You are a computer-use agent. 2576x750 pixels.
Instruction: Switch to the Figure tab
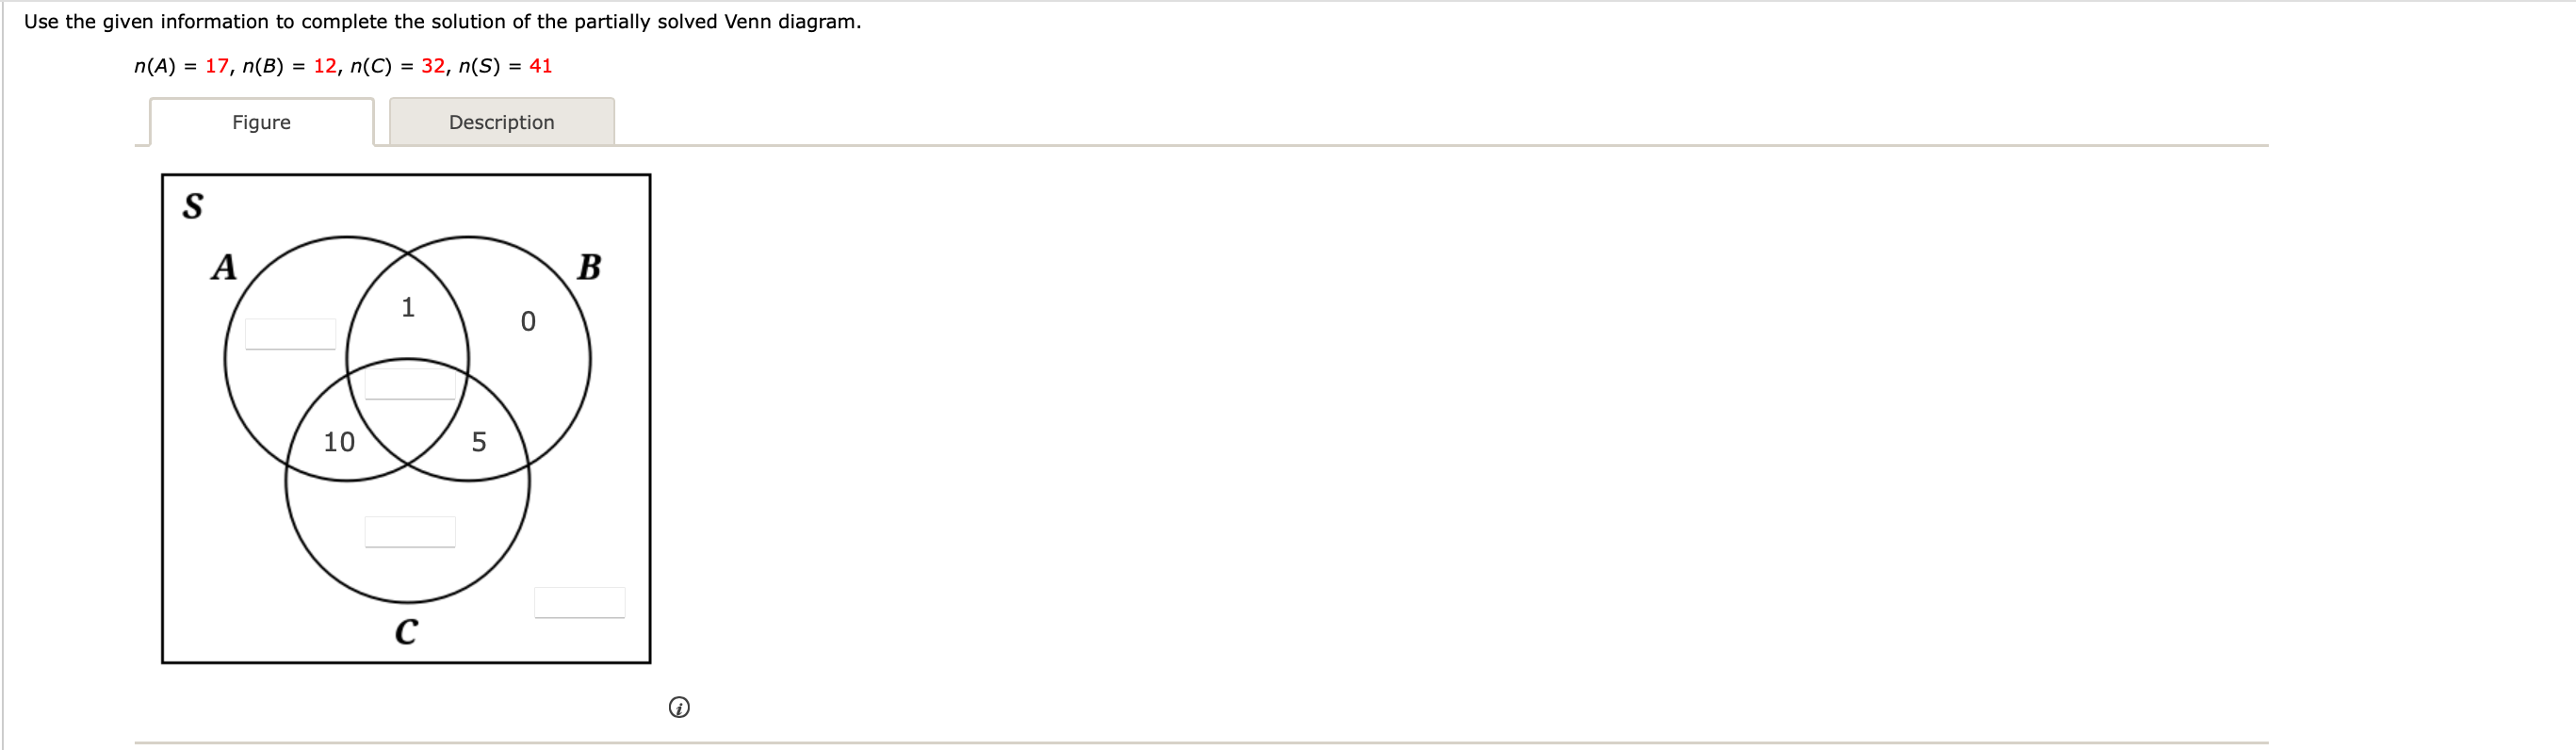(x=260, y=122)
